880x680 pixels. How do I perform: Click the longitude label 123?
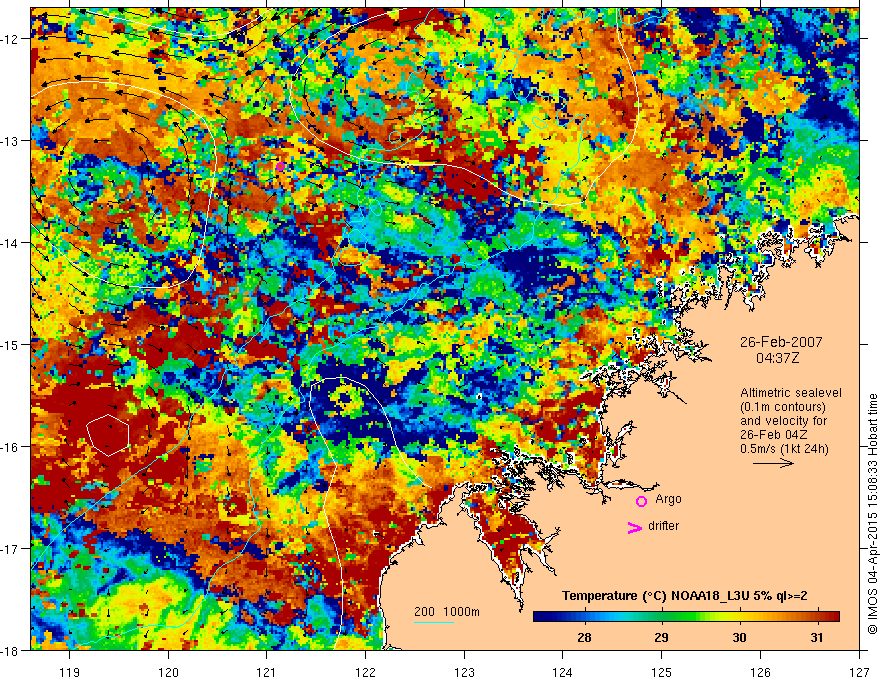click(x=464, y=672)
